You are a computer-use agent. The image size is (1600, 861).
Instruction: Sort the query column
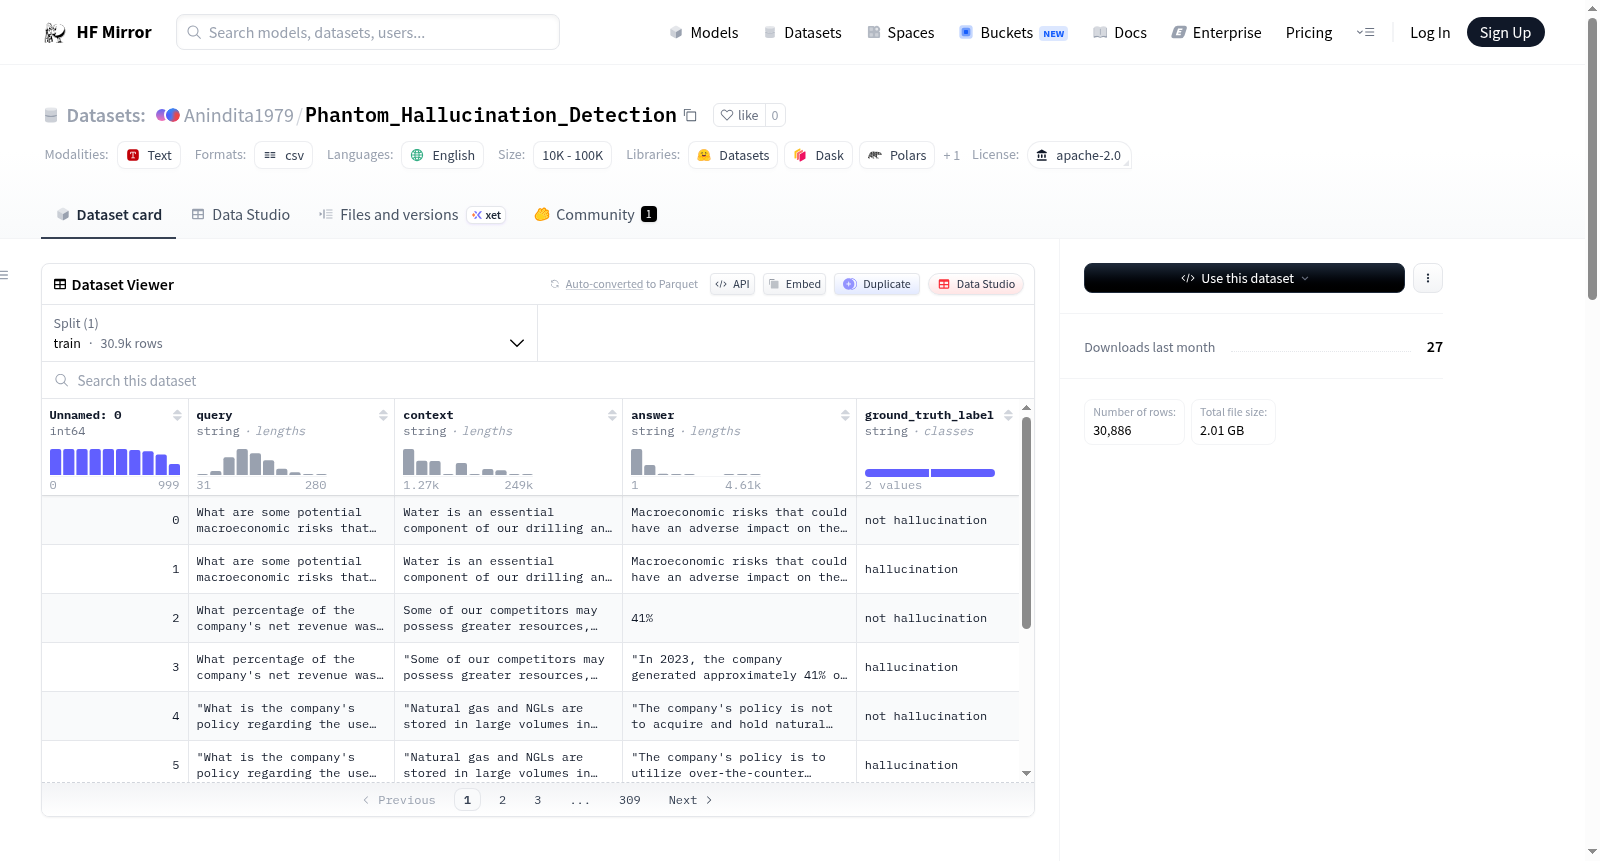coord(383,415)
